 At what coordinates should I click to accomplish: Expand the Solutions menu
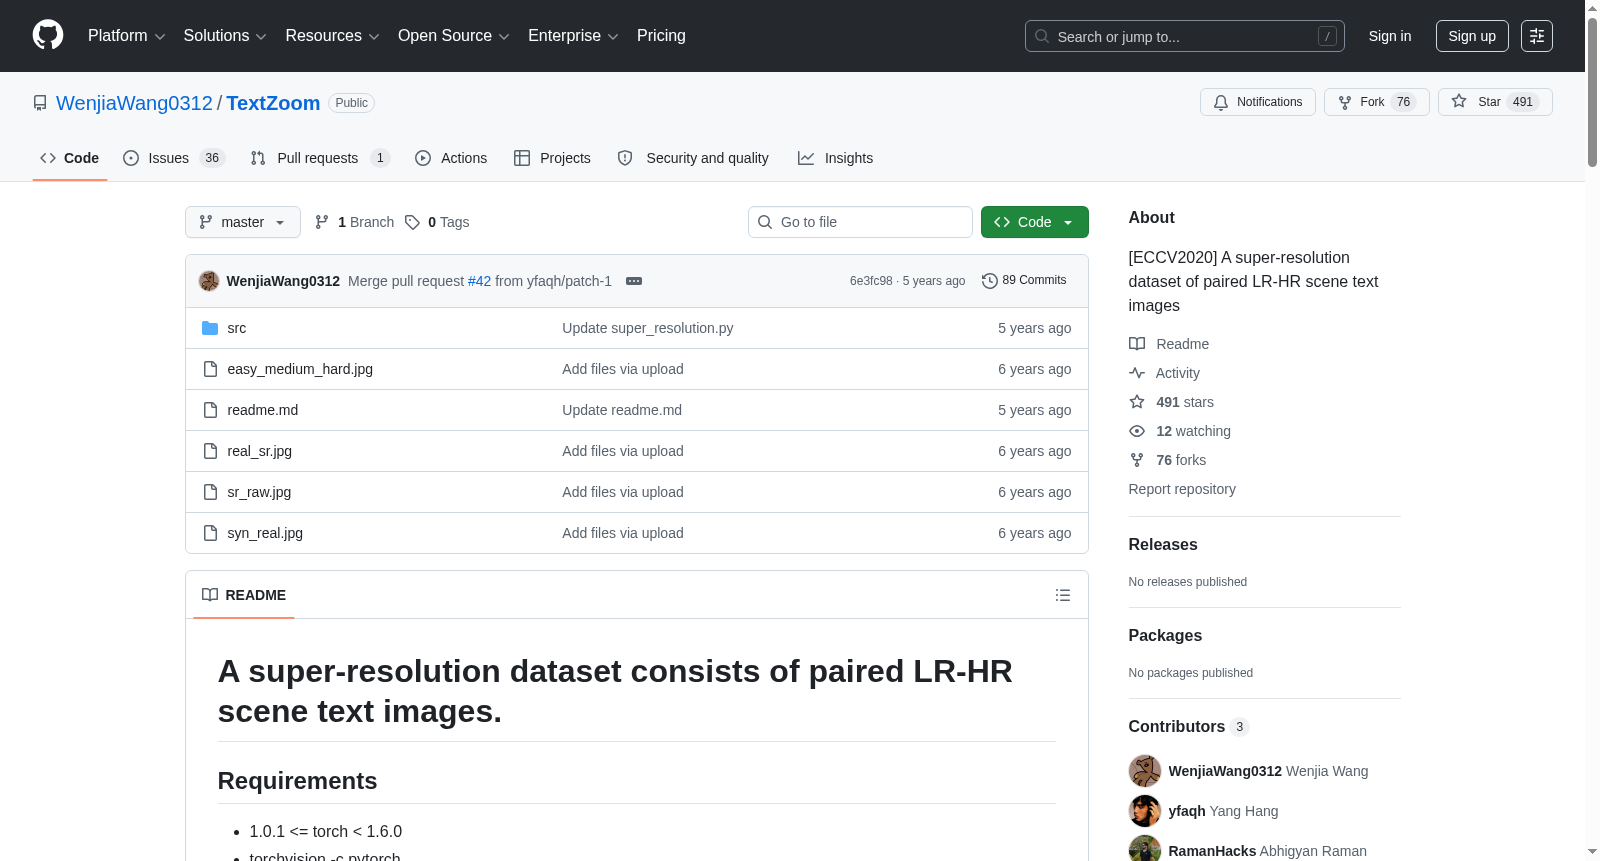225,36
